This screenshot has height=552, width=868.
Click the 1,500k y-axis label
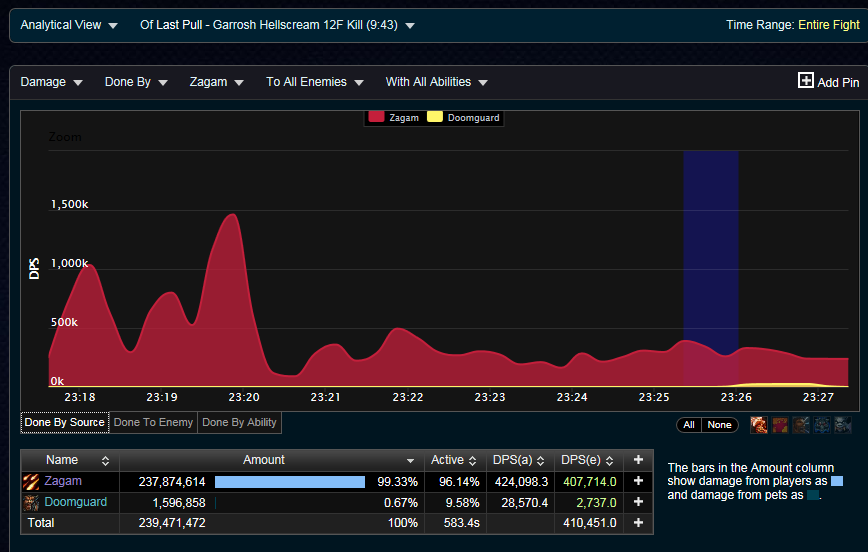[x=70, y=204]
